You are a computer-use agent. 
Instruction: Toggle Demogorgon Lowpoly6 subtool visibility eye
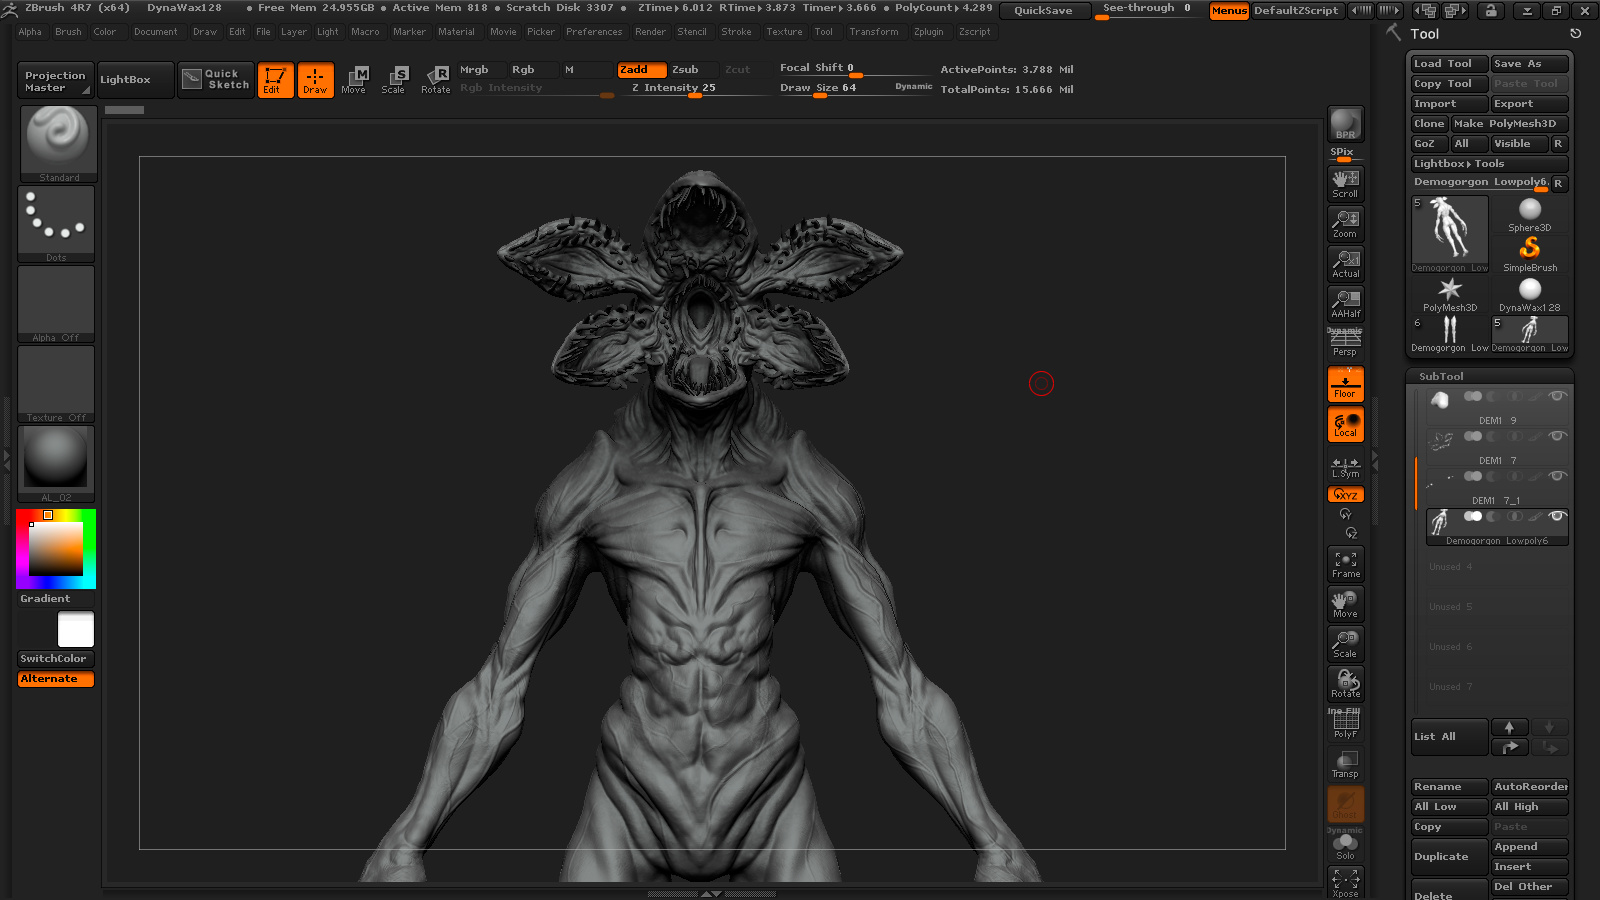tap(1557, 516)
